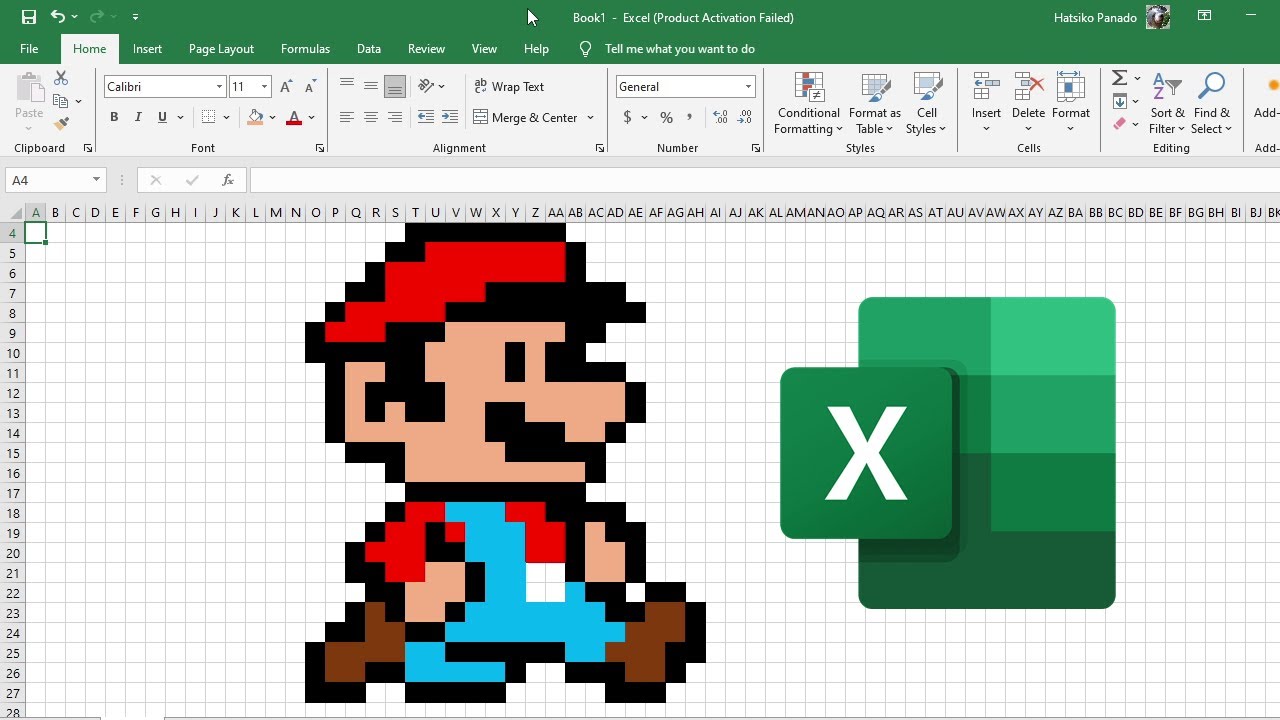Open the font size 11 dropdown
The height and width of the screenshot is (720, 1280).
[x=264, y=87]
